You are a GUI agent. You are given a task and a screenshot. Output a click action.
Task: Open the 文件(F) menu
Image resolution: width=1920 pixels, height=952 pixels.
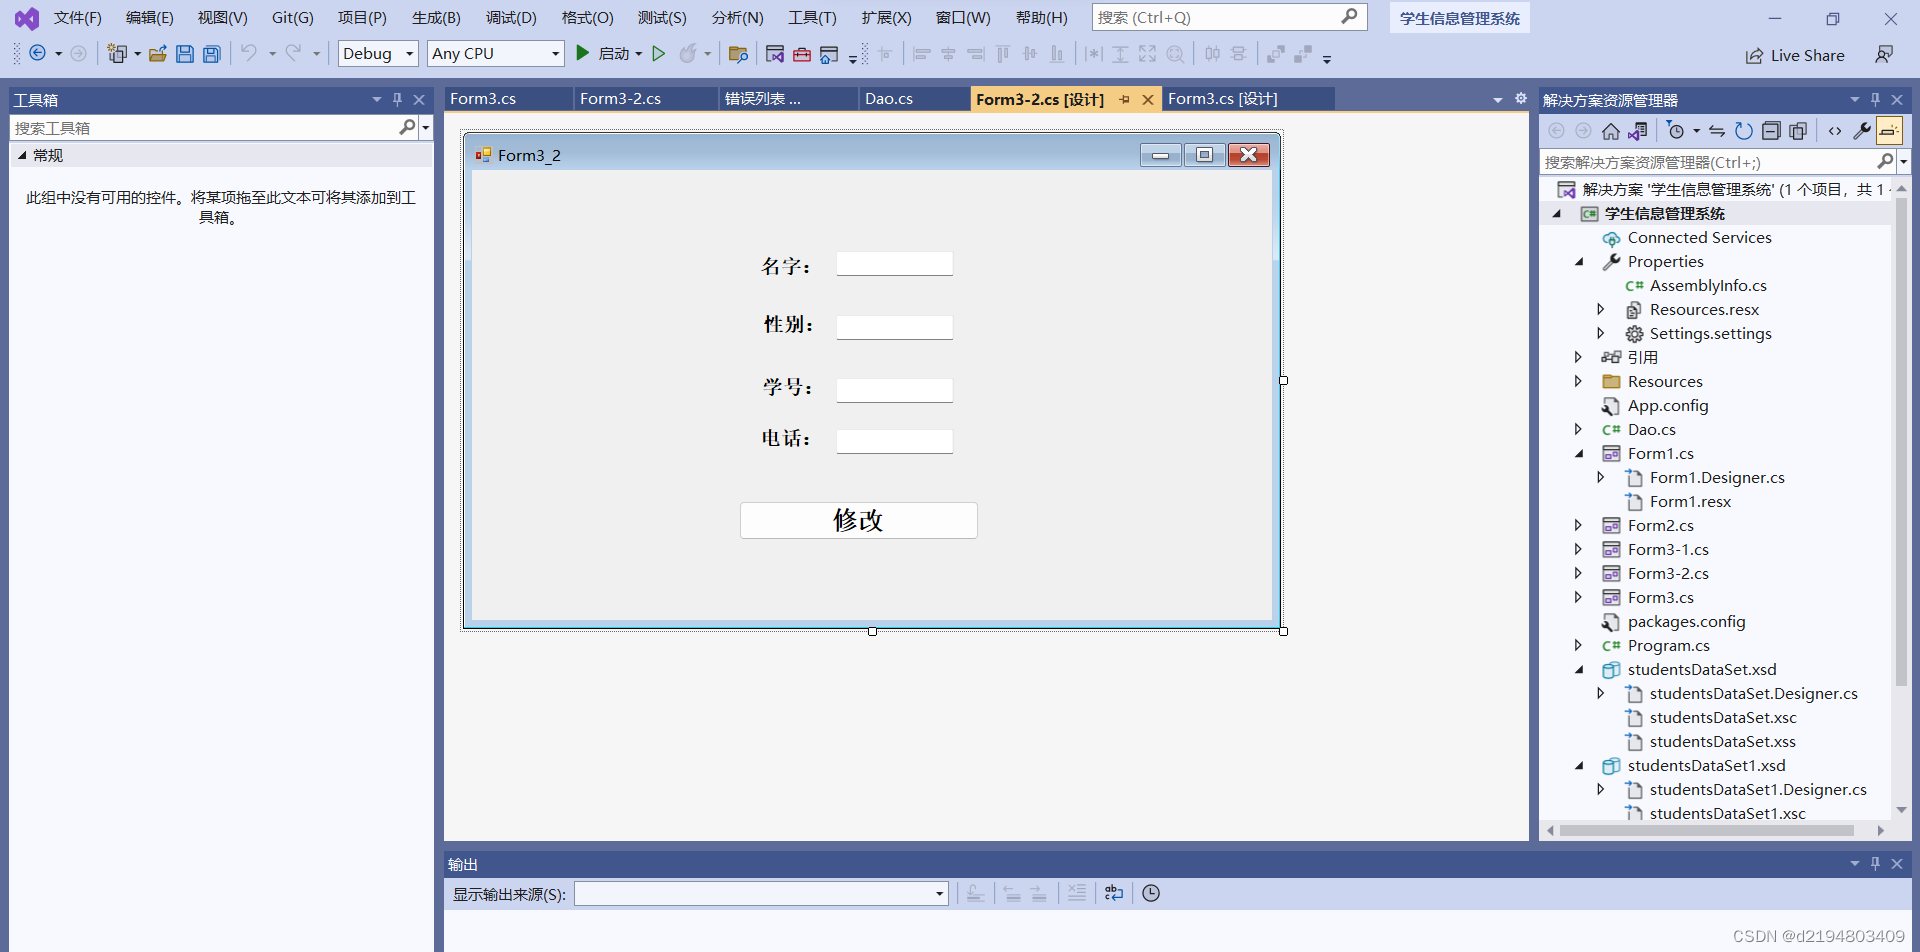(x=77, y=17)
